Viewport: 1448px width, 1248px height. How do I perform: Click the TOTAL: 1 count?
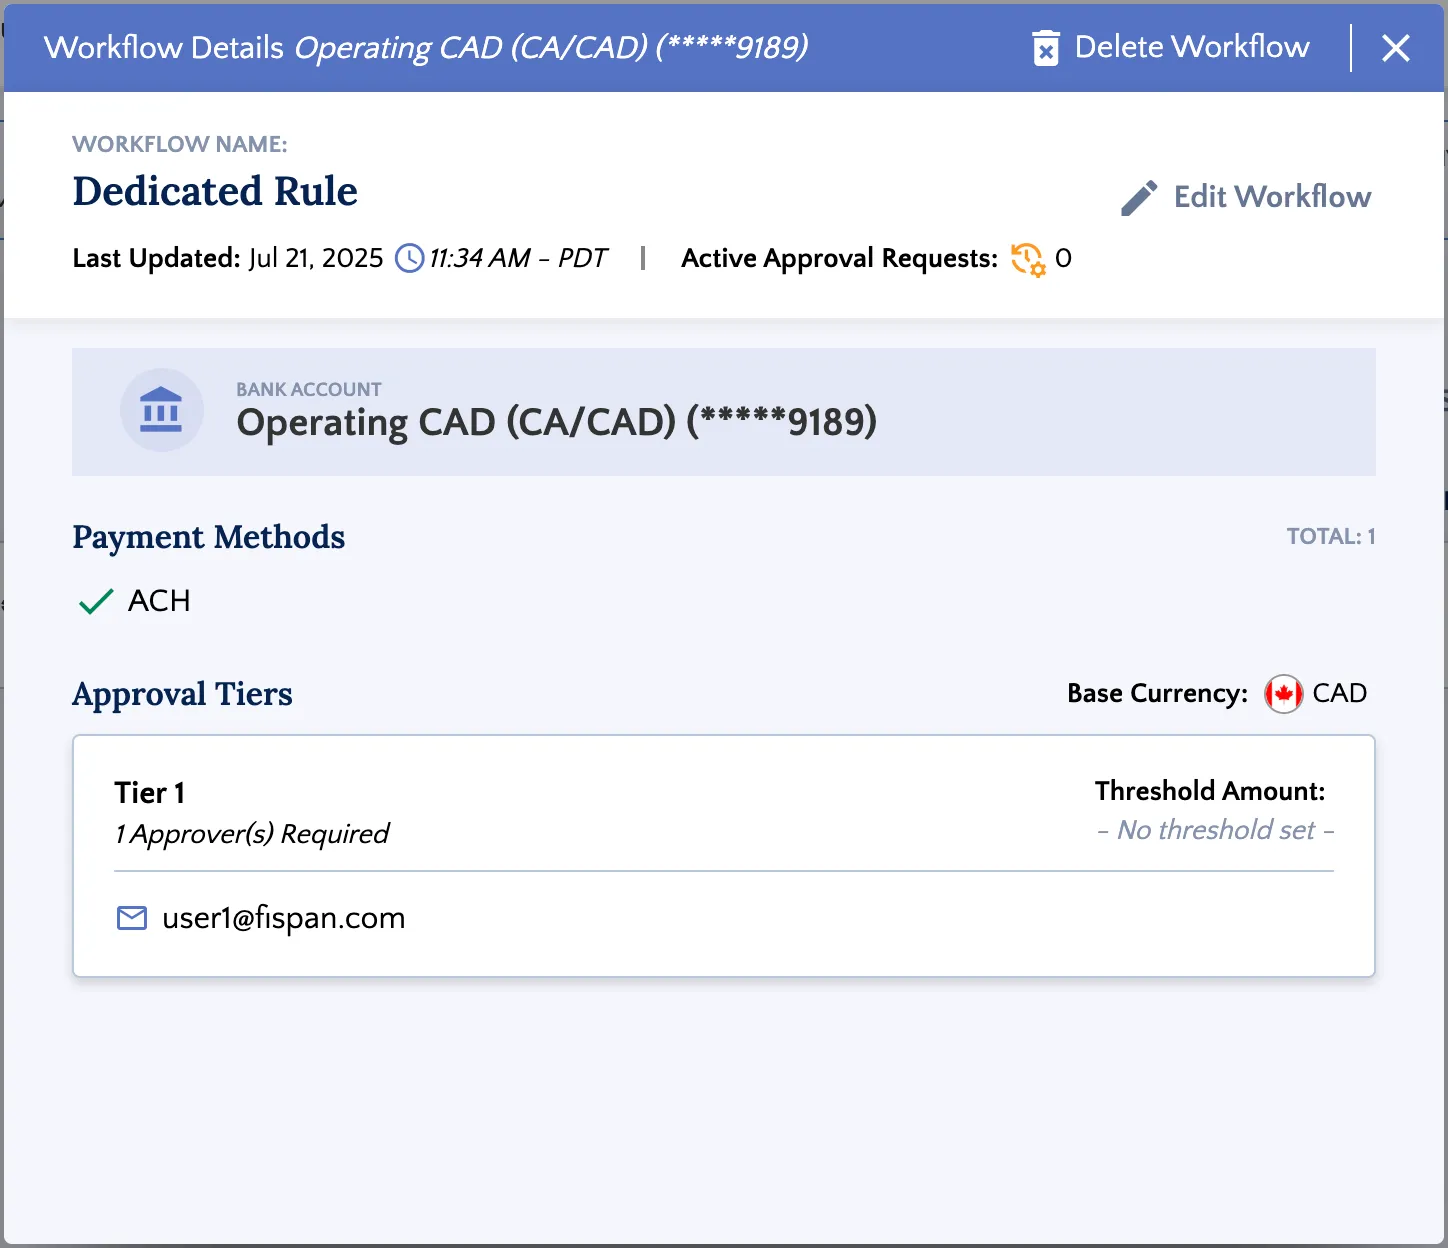[x=1331, y=537]
